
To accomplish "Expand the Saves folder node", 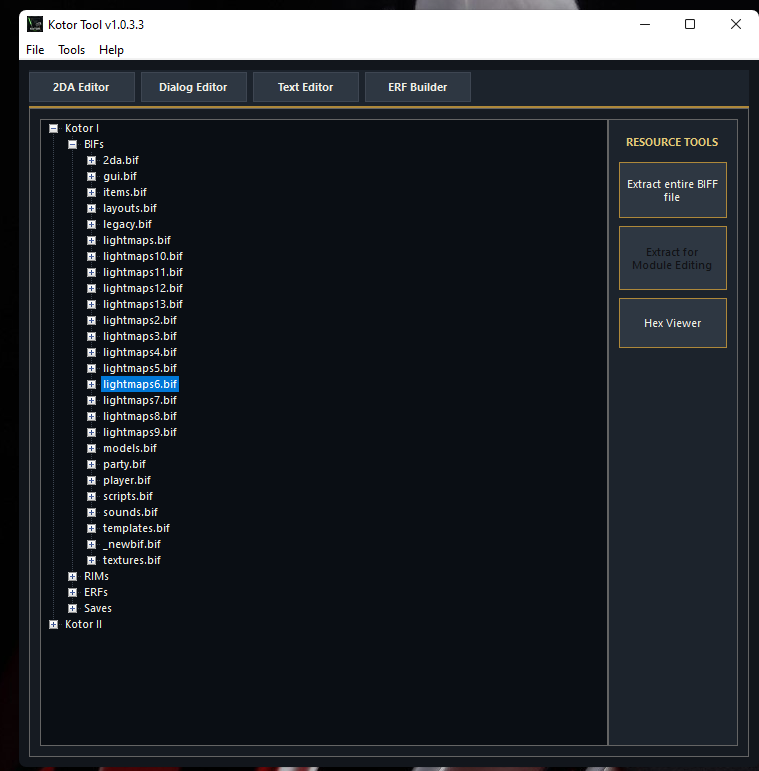I will tap(72, 608).
